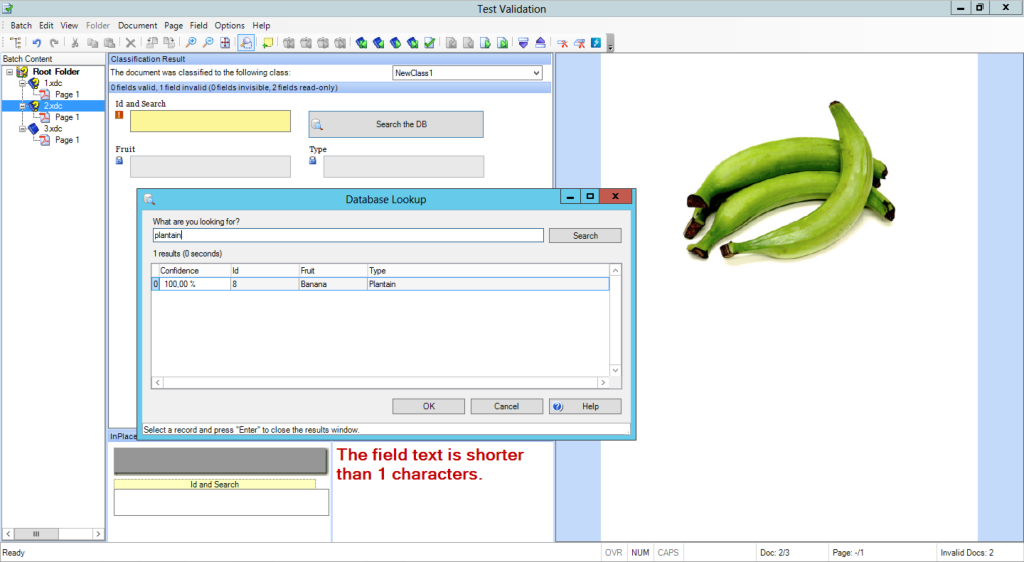Click the Undo arrow in the toolbar
This screenshot has height=562, width=1024.
pyautogui.click(x=37, y=43)
